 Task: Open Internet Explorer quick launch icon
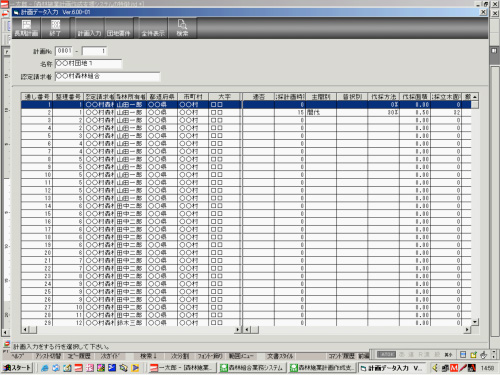click(45, 368)
